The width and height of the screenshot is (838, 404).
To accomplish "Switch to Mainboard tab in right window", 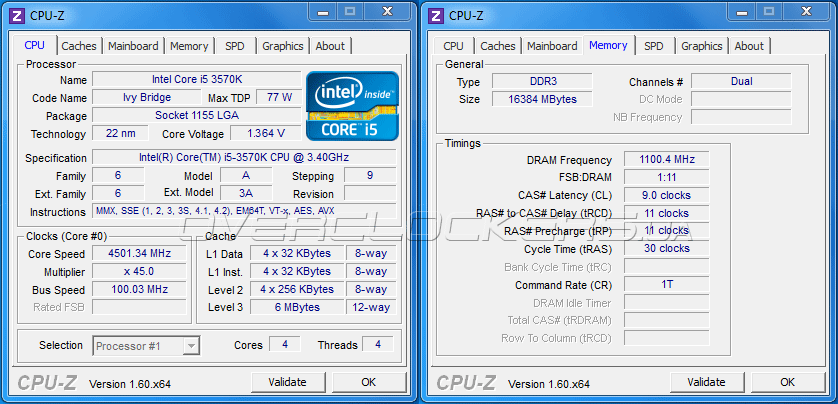I will point(552,46).
